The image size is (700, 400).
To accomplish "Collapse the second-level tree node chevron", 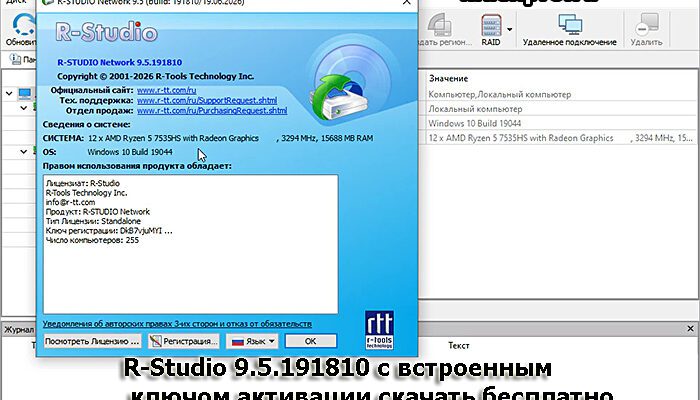I will click(24, 108).
